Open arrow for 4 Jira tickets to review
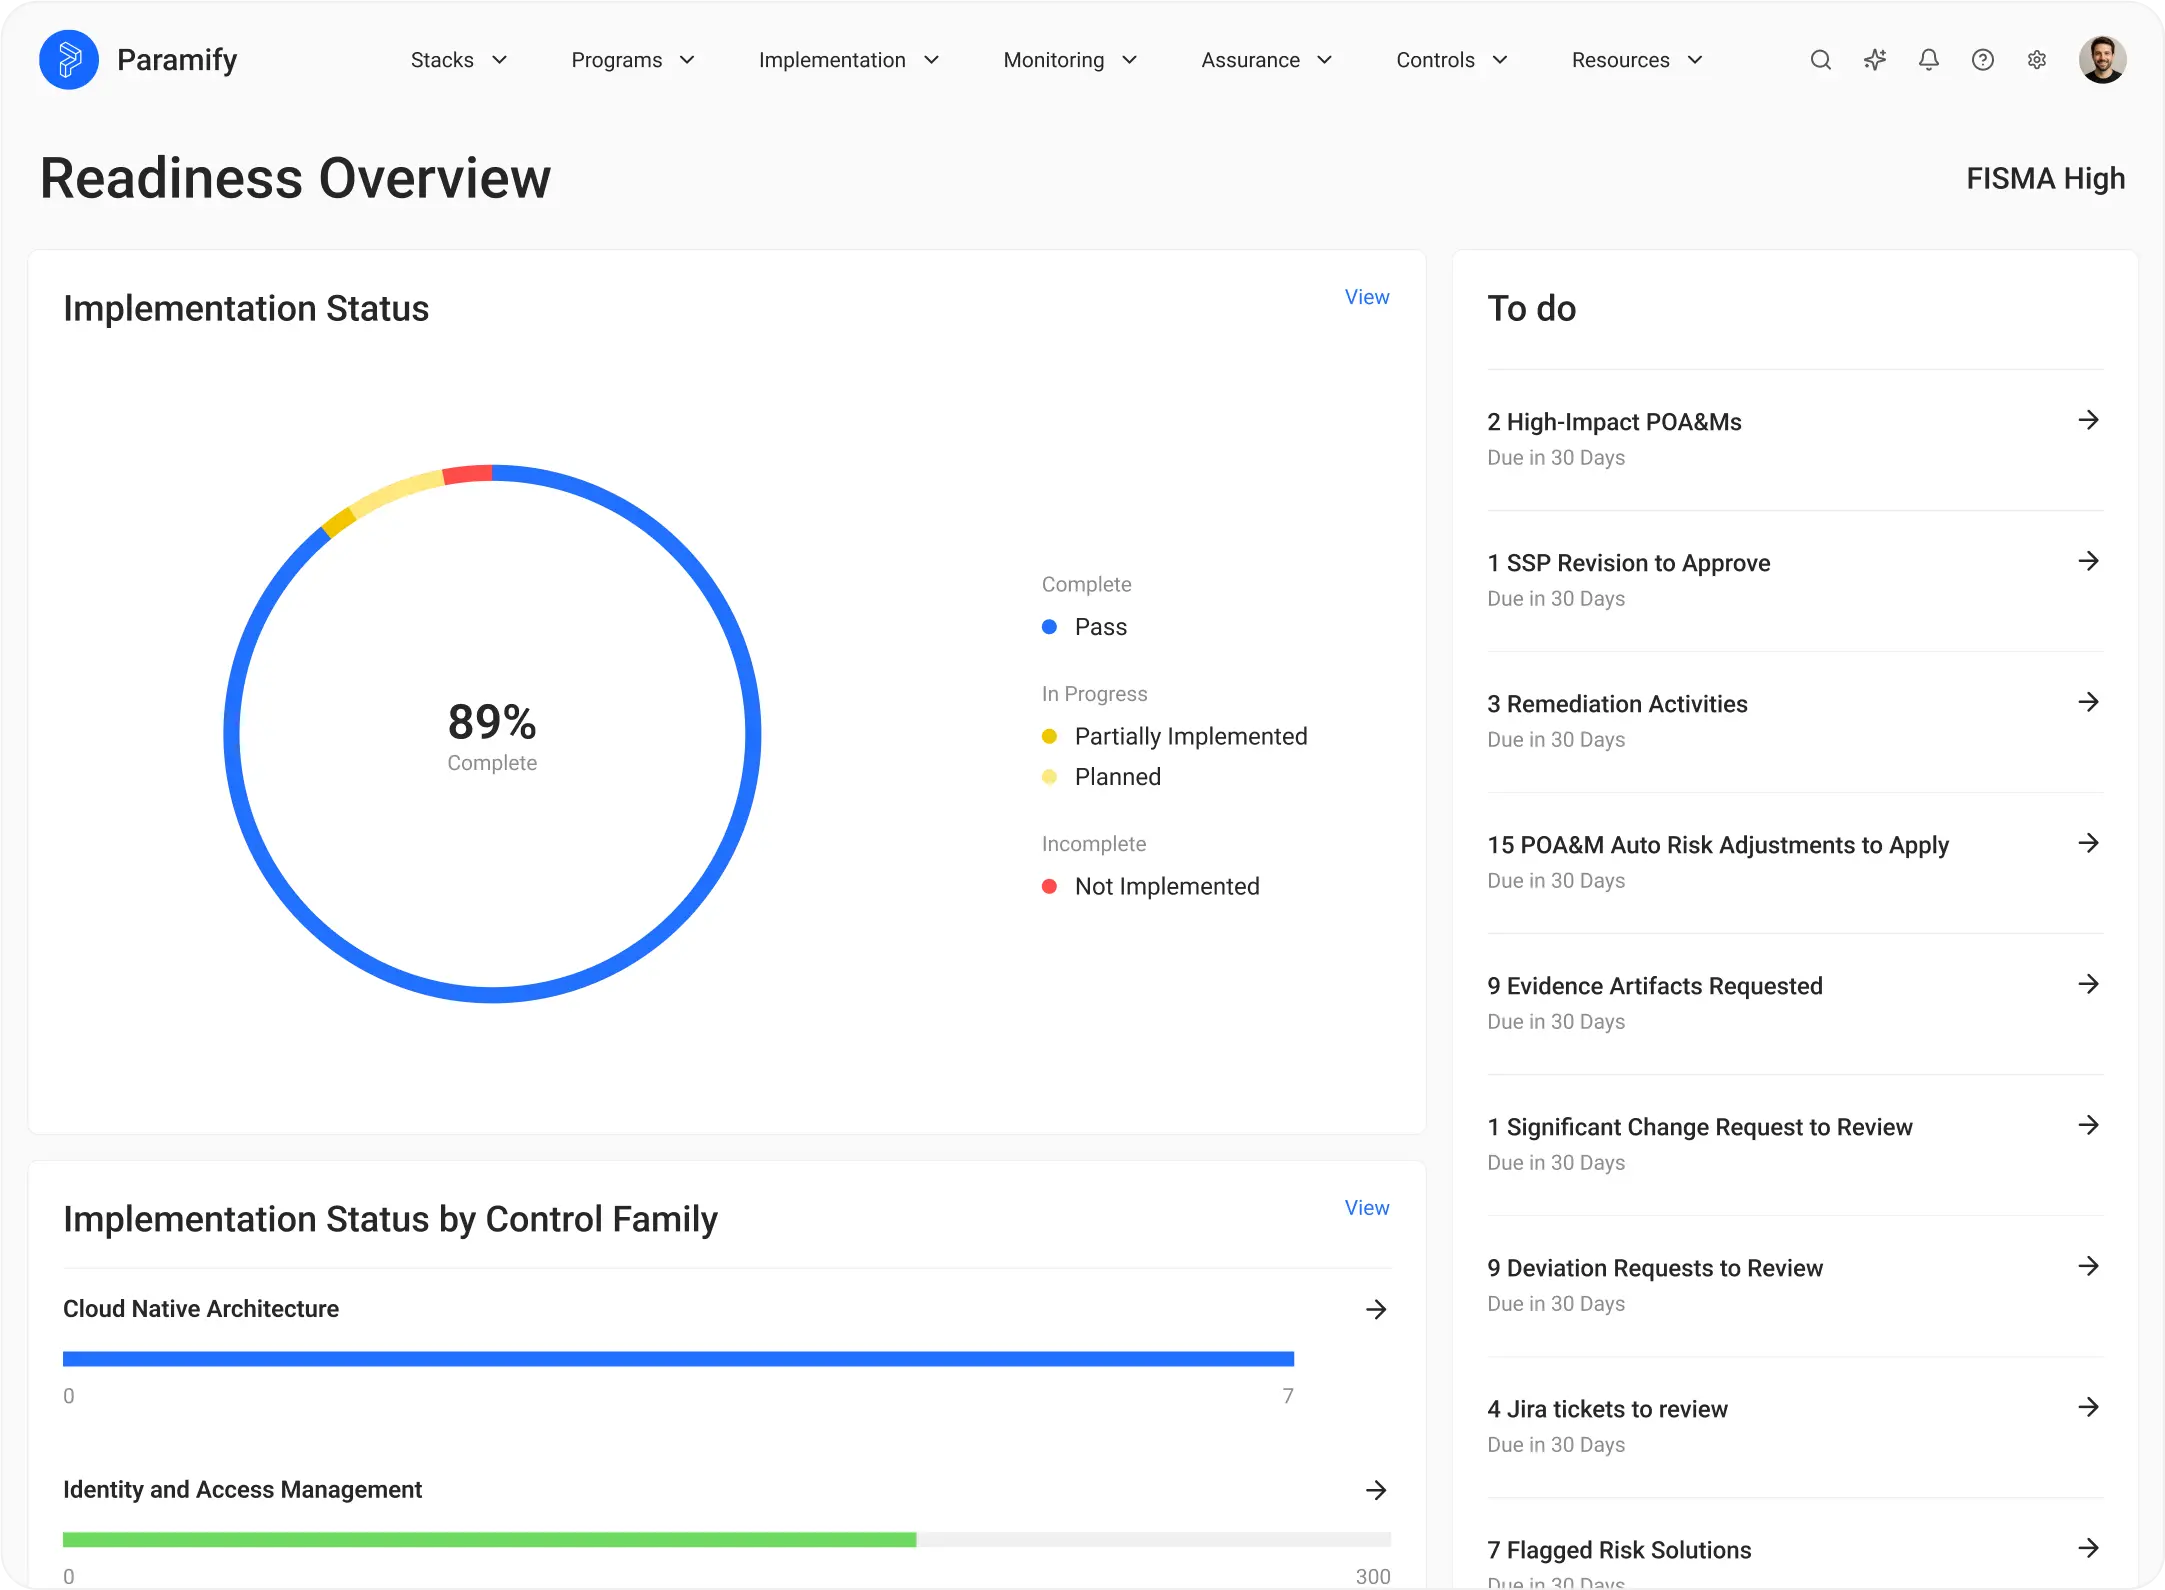This screenshot has height=1590, width=2165. pos(2088,1407)
